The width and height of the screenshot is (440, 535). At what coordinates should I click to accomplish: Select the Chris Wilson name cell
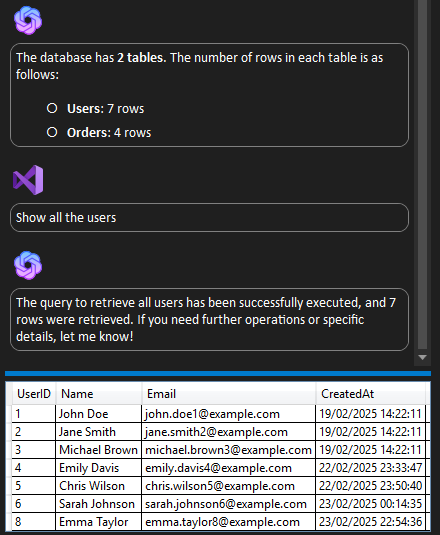click(99, 486)
